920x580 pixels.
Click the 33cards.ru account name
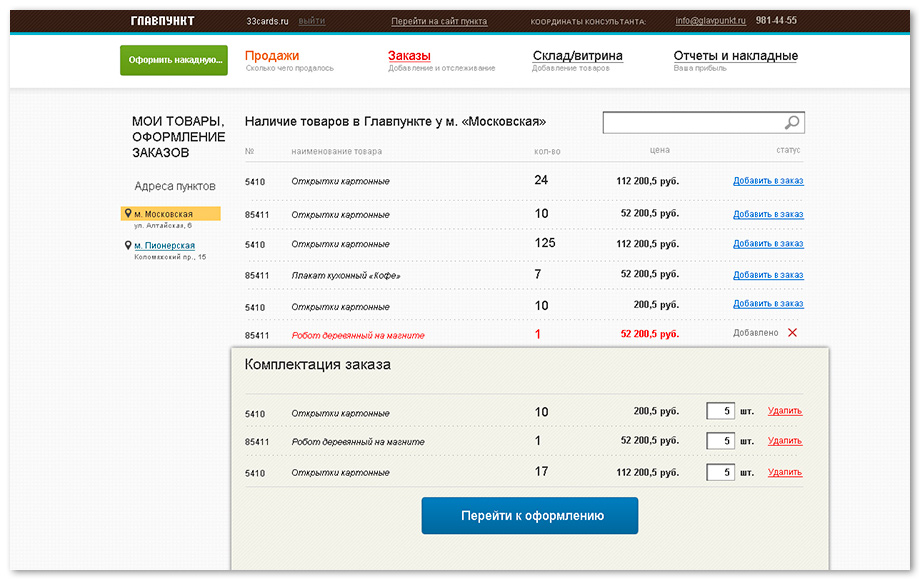pyautogui.click(x=267, y=21)
